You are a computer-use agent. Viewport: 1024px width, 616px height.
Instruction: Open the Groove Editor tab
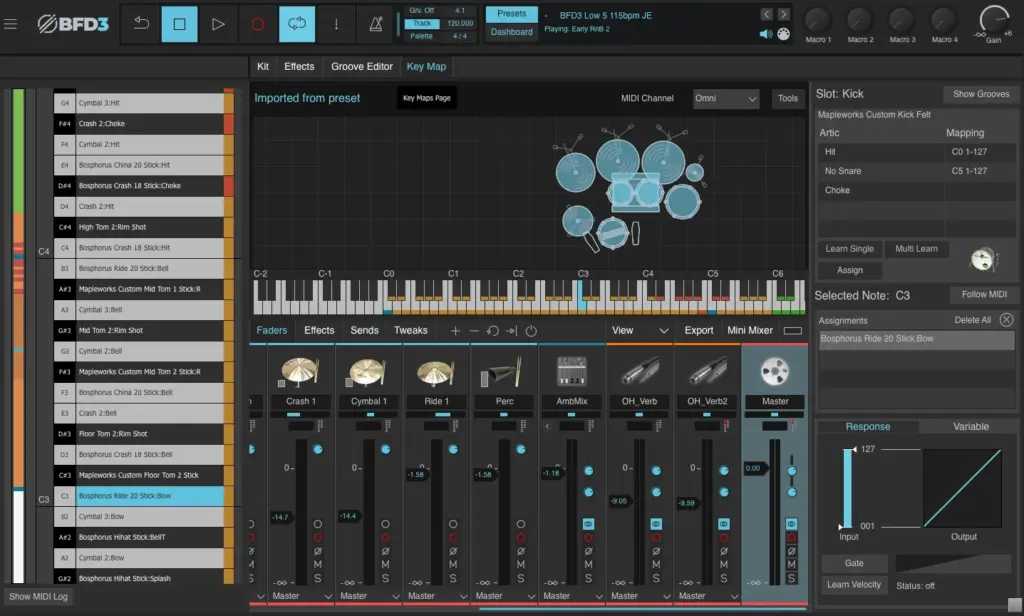point(362,67)
